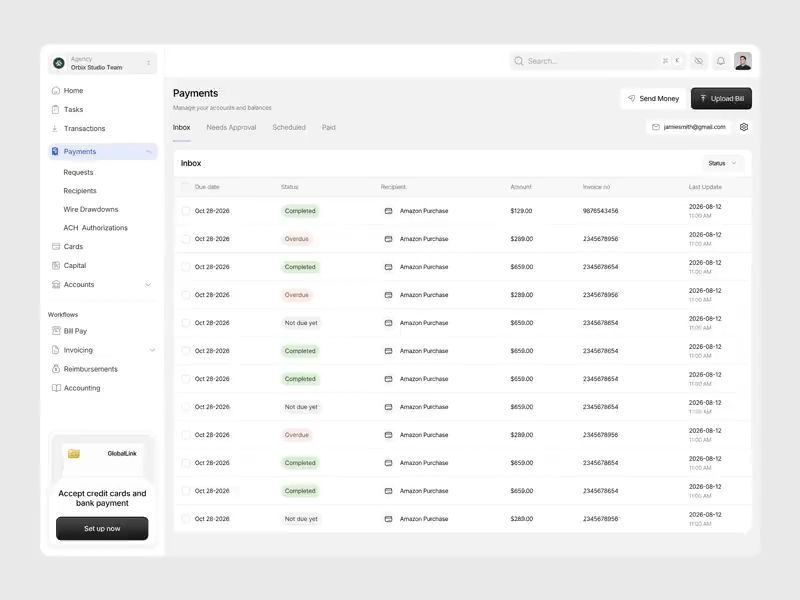This screenshot has height=600, width=800.
Task: Switch to the Needs Approval tab
Action: point(230,127)
